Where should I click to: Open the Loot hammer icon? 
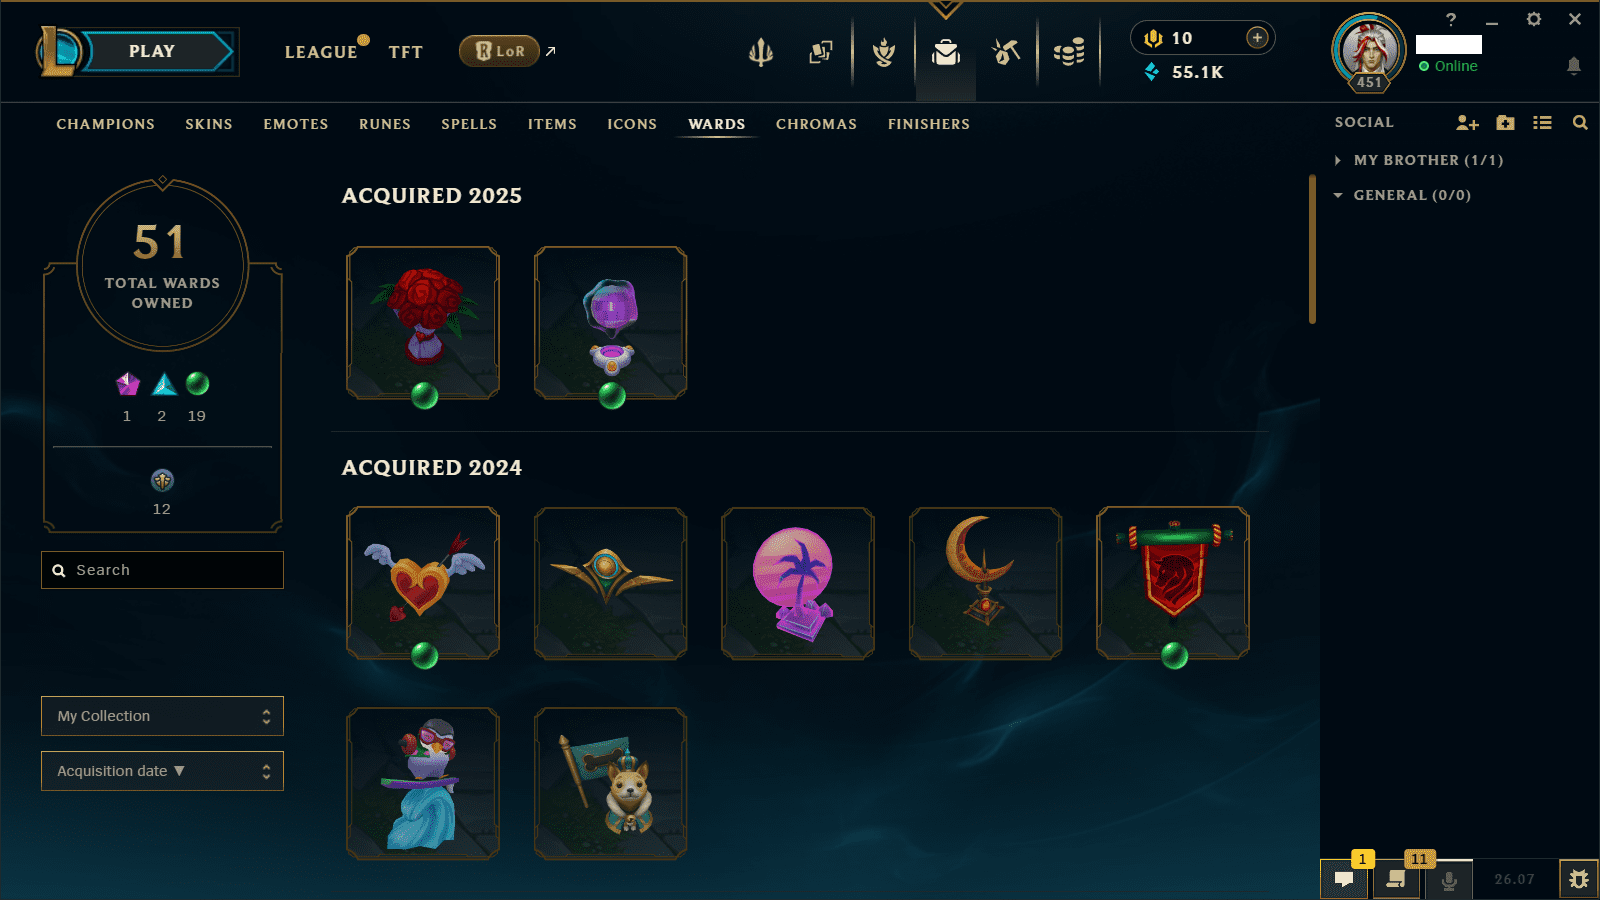coord(1006,52)
